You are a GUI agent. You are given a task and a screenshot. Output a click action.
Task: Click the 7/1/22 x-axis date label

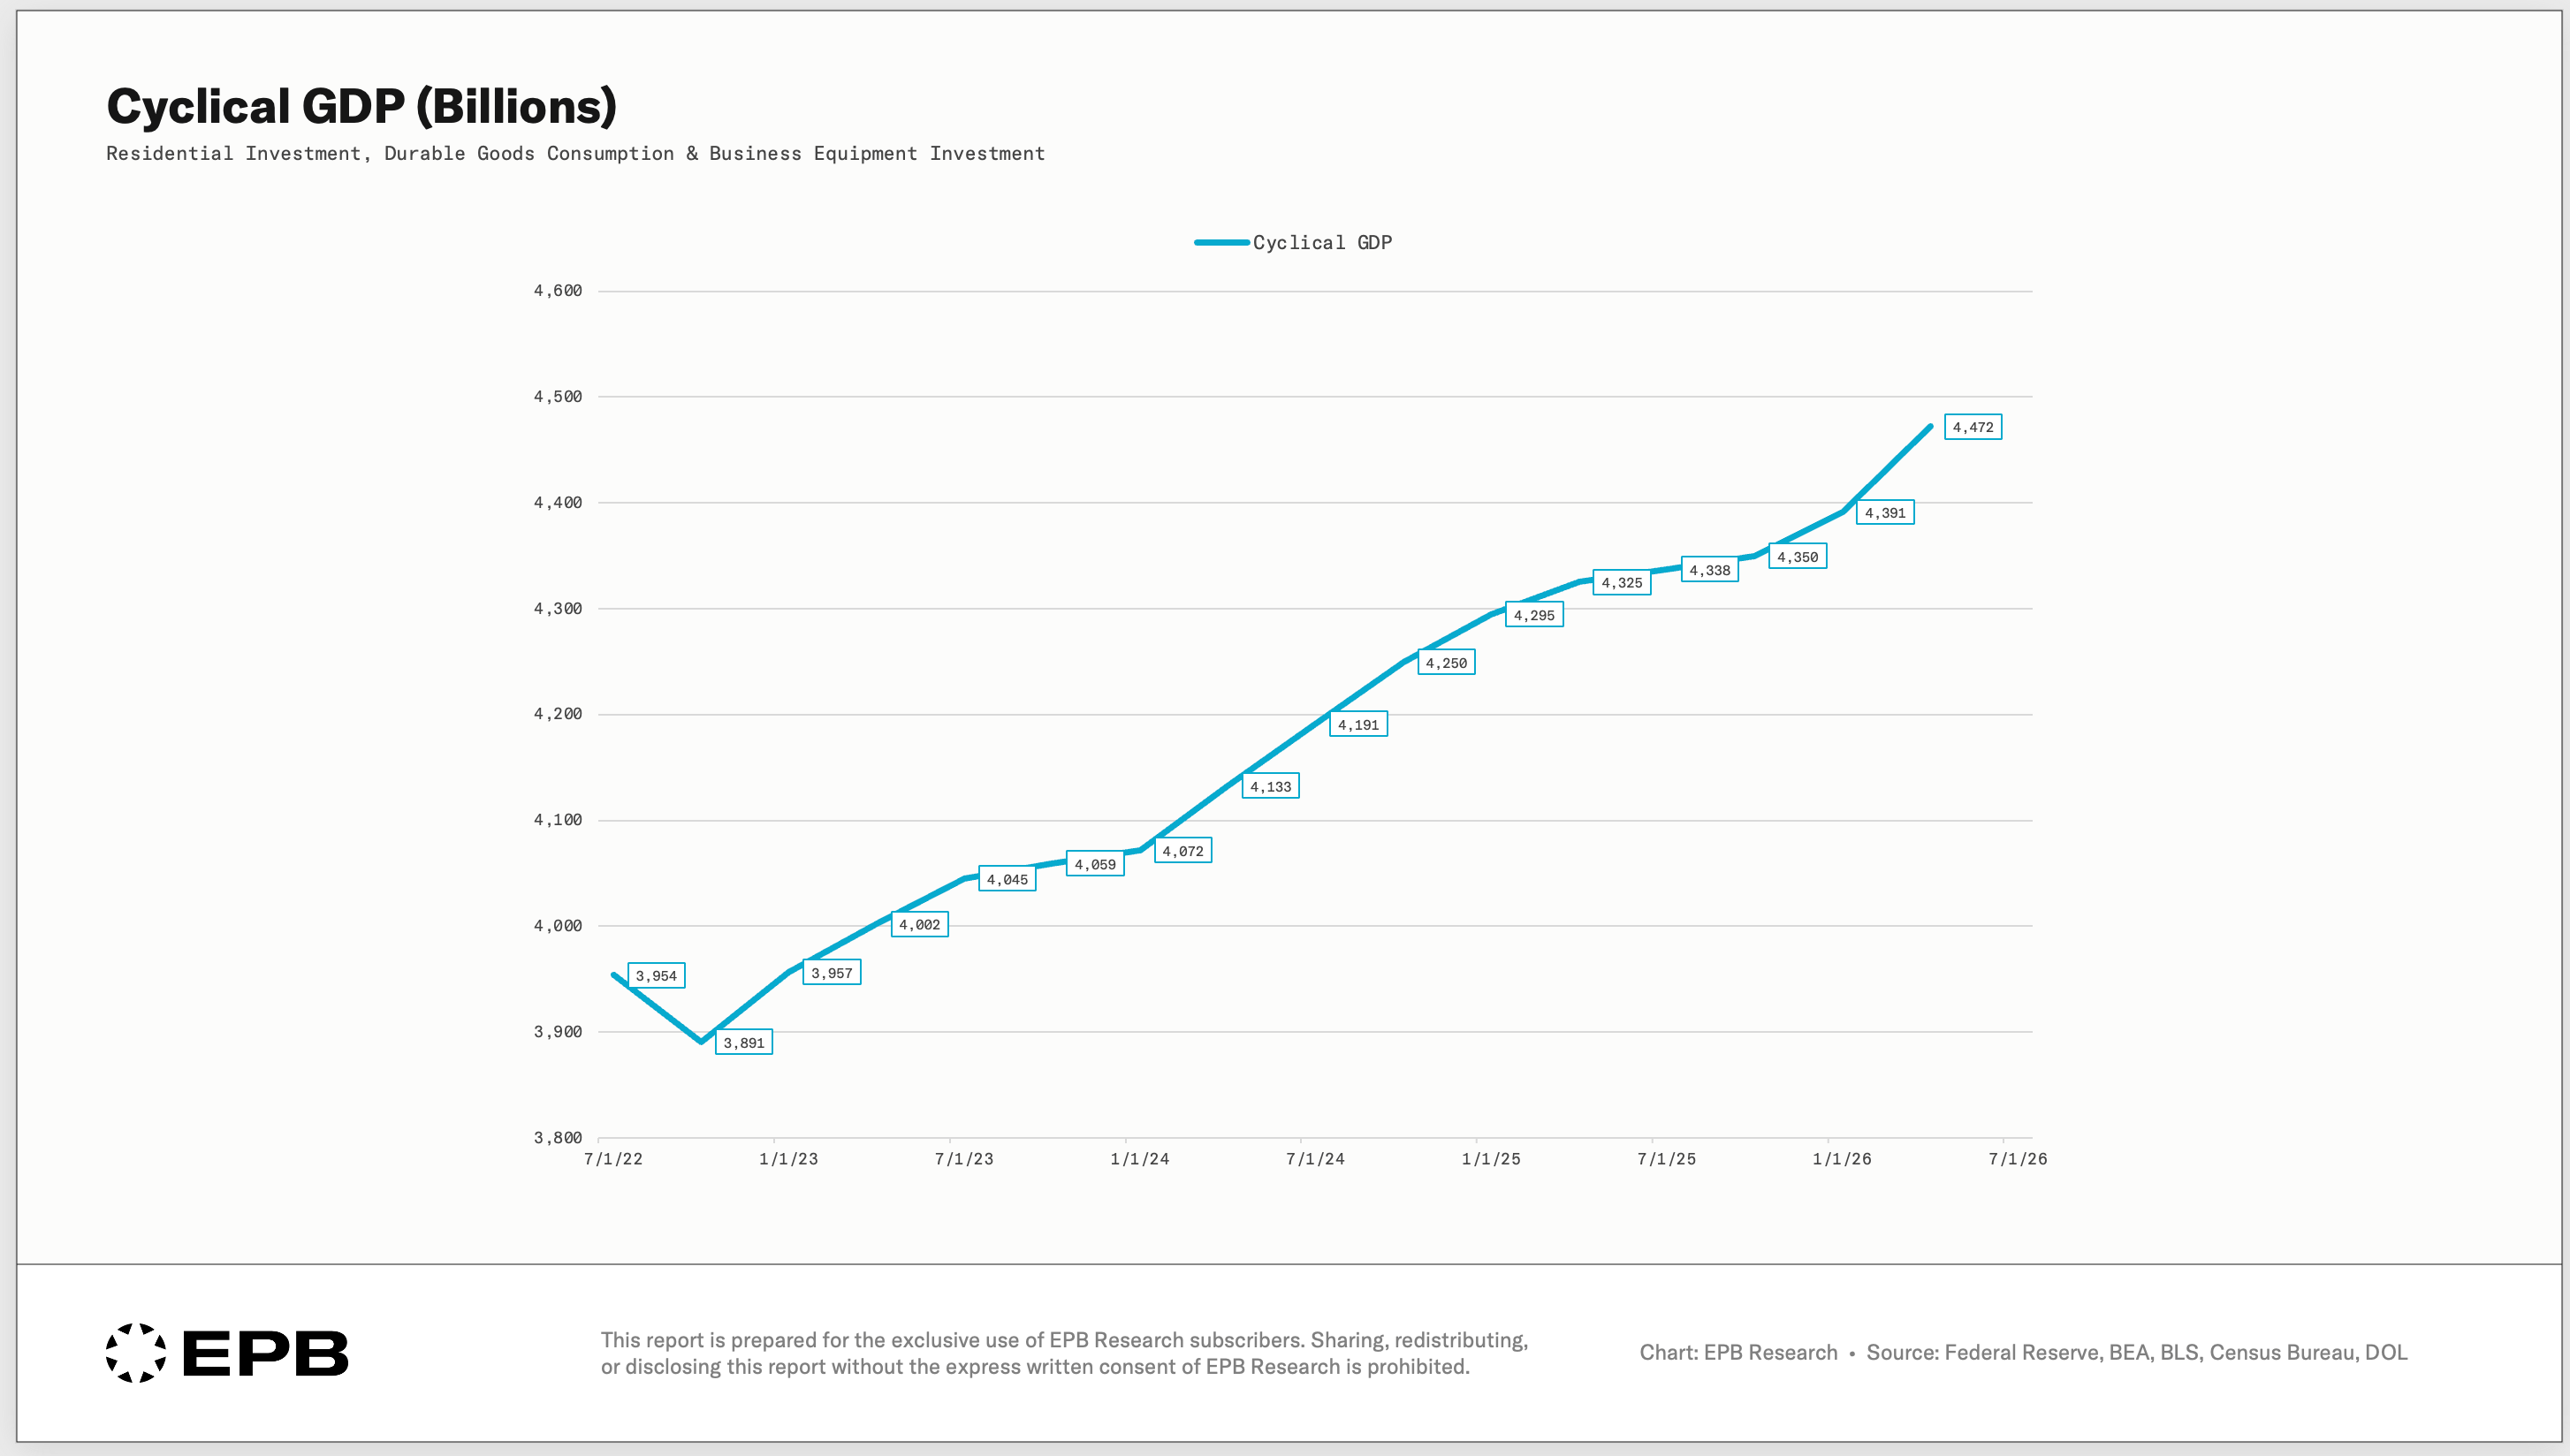613,1159
